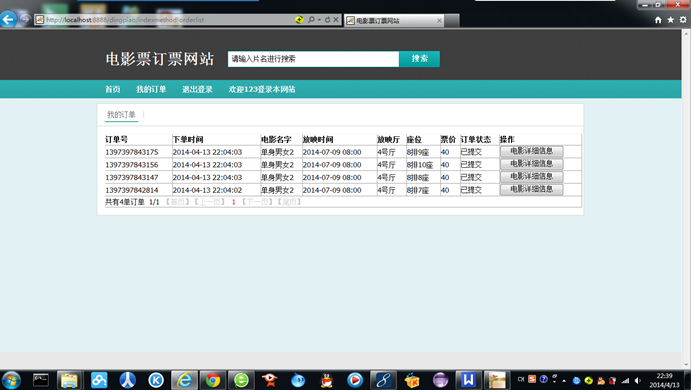This screenshot has height=392, width=693.
Task: Click order number 1397397842814
Action: [132, 190]
